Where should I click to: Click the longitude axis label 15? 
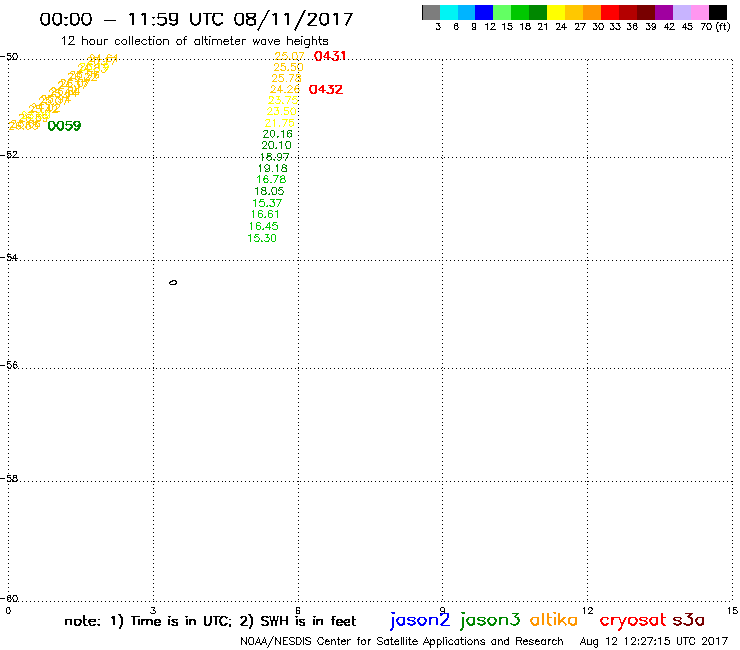click(732, 610)
